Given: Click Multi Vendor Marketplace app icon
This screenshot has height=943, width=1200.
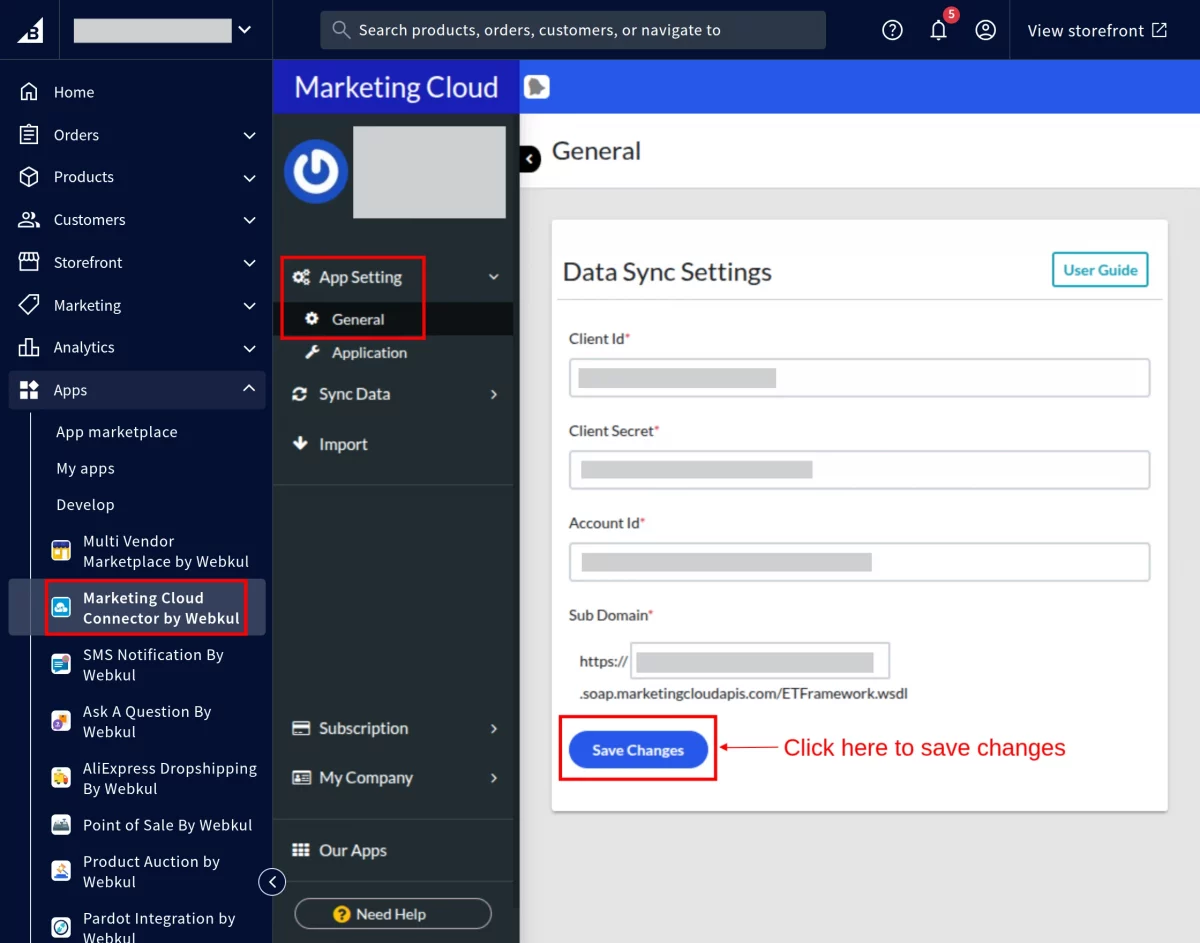Looking at the screenshot, I should (x=62, y=551).
